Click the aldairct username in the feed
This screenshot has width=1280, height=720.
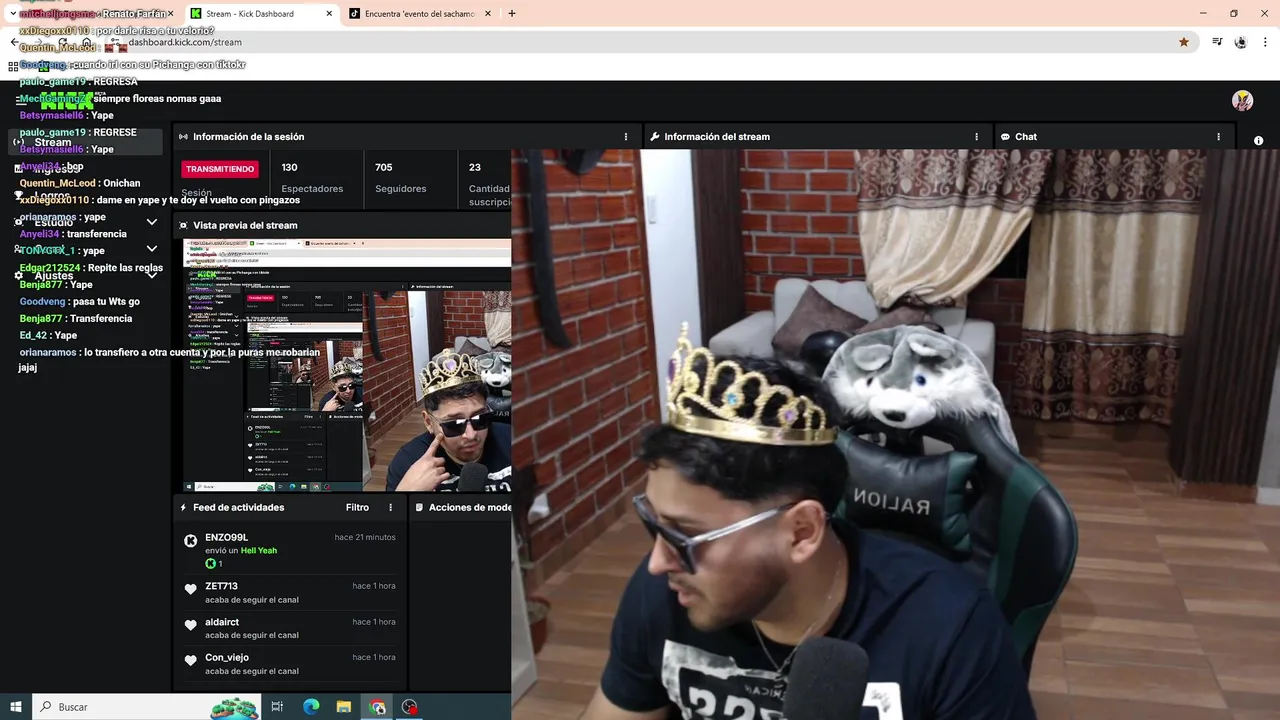pyautogui.click(x=222, y=622)
